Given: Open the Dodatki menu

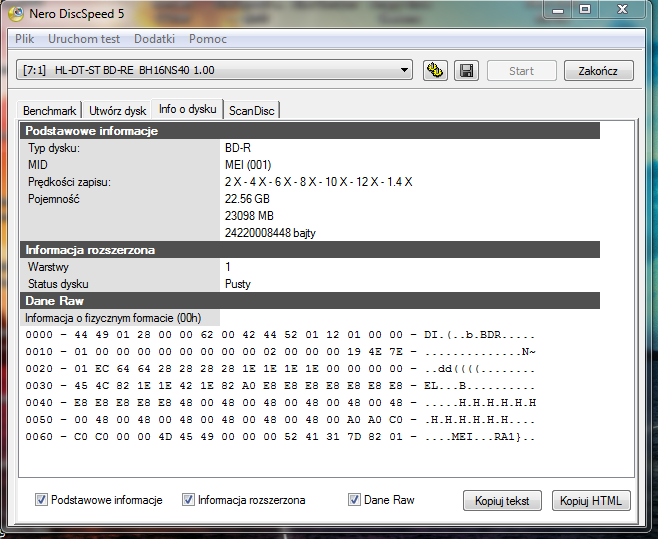Looking at the screenshot, I should (154, 39).
